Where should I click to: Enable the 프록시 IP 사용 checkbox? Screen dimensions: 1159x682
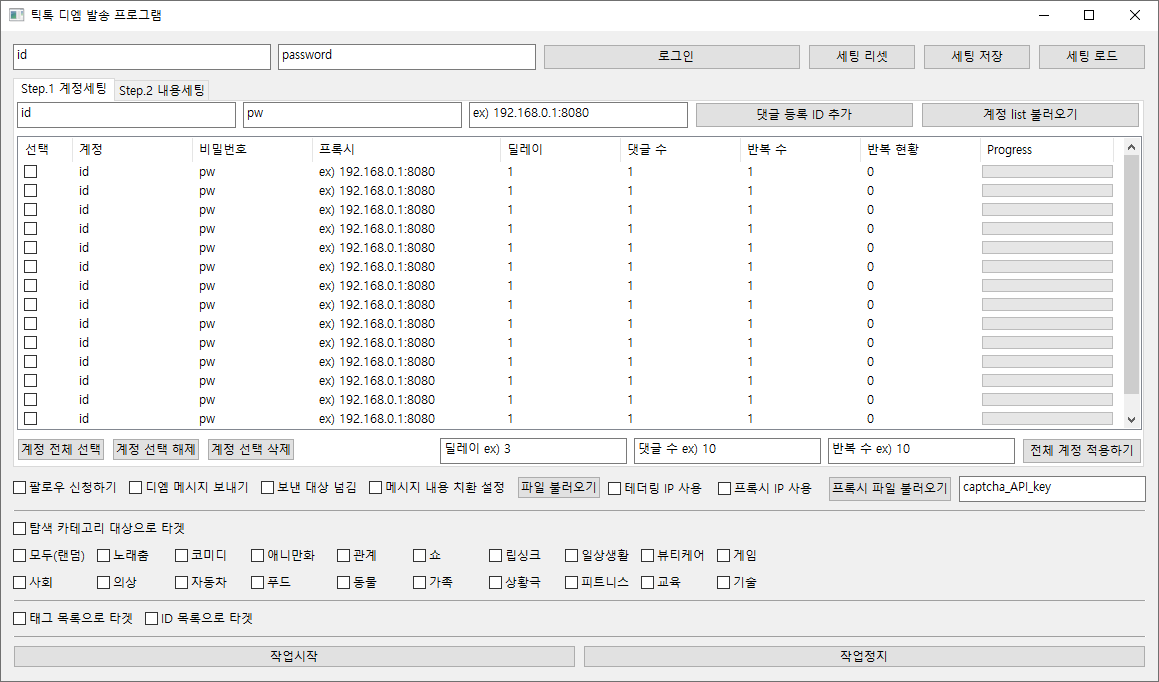click(724, 488)
